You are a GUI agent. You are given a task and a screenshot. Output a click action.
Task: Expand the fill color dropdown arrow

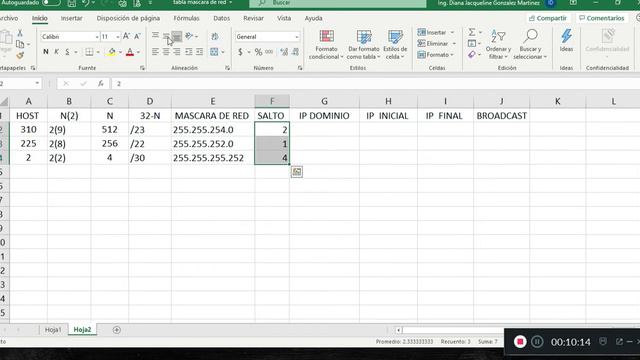(x=120, y=52)
